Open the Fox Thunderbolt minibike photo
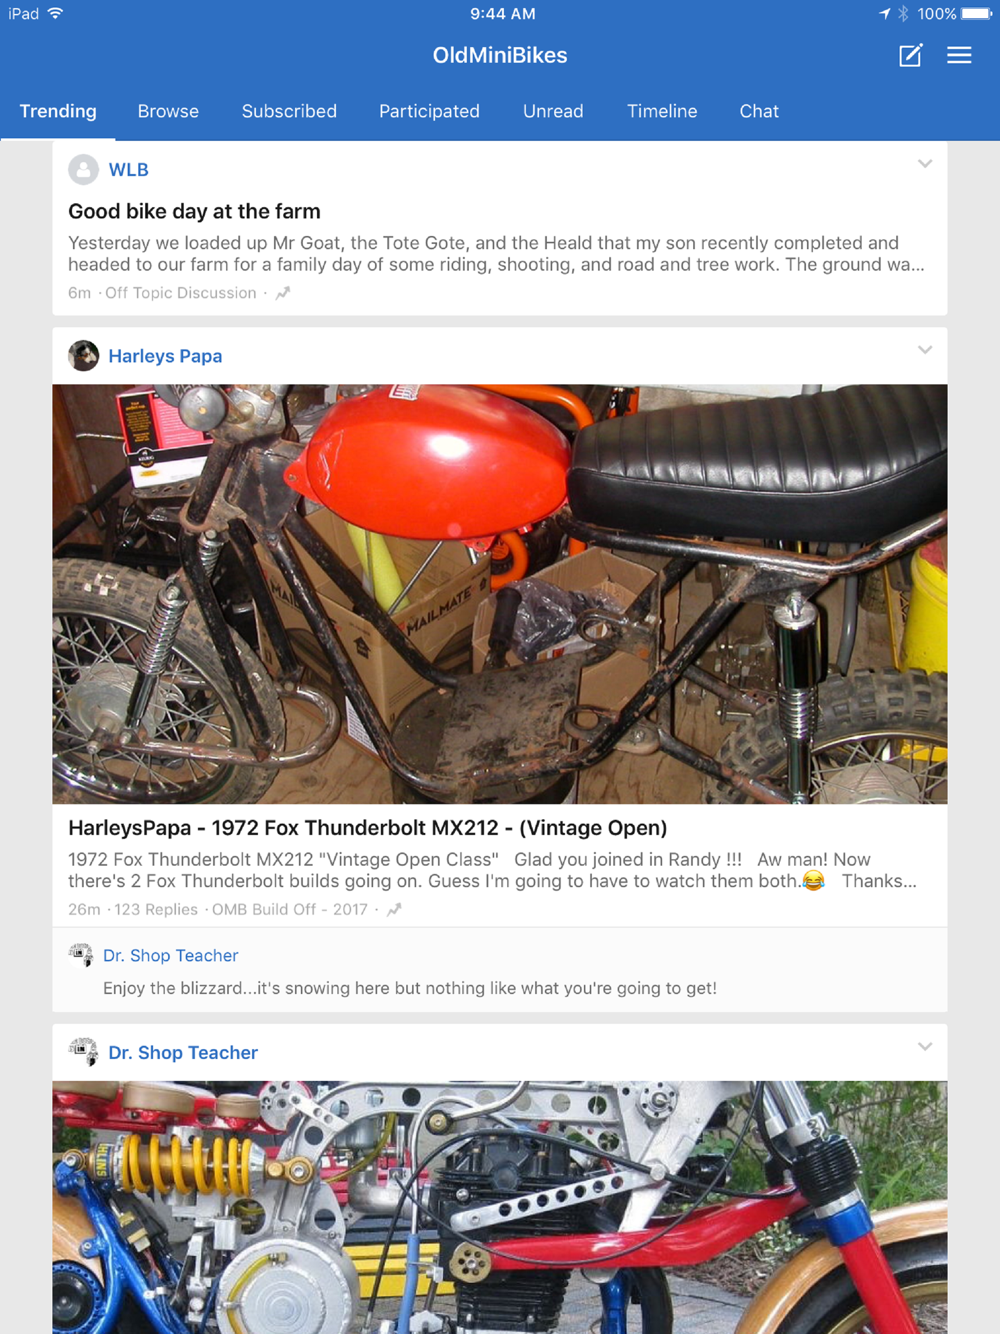This screenshot has width=1000, height=1334. tap(500, 594)
